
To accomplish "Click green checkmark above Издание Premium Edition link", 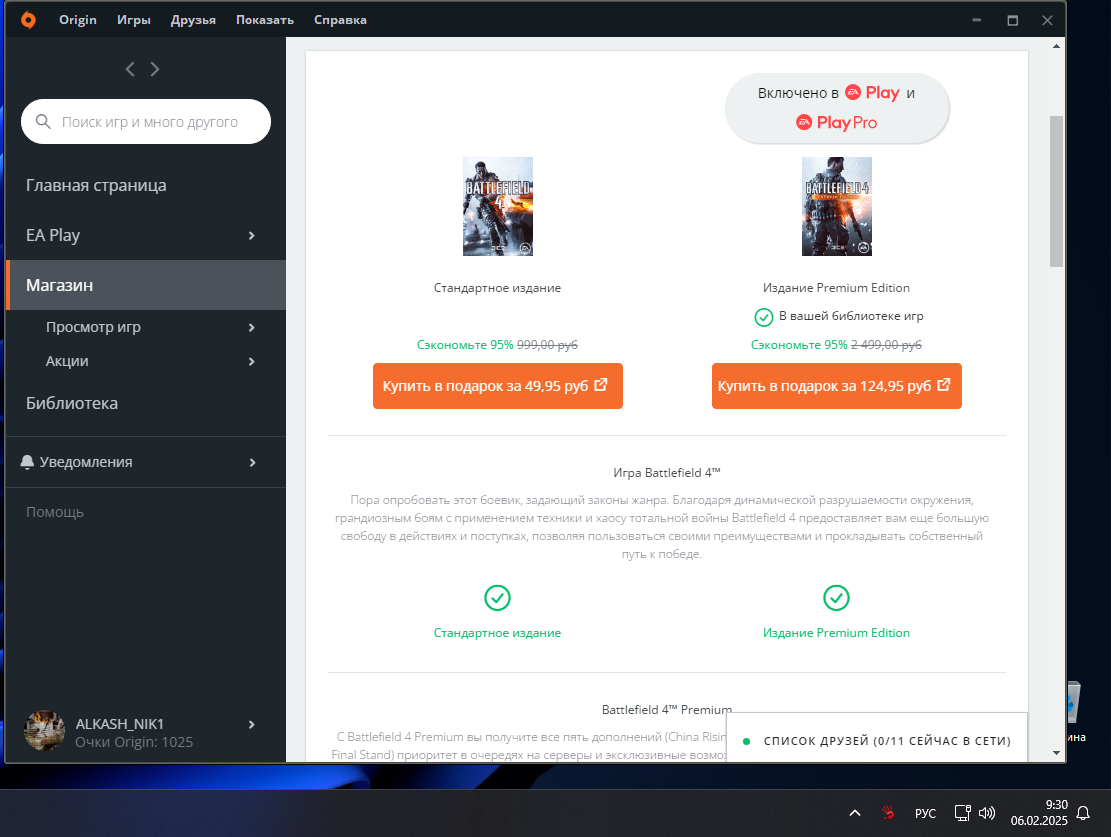I will 836,597.
